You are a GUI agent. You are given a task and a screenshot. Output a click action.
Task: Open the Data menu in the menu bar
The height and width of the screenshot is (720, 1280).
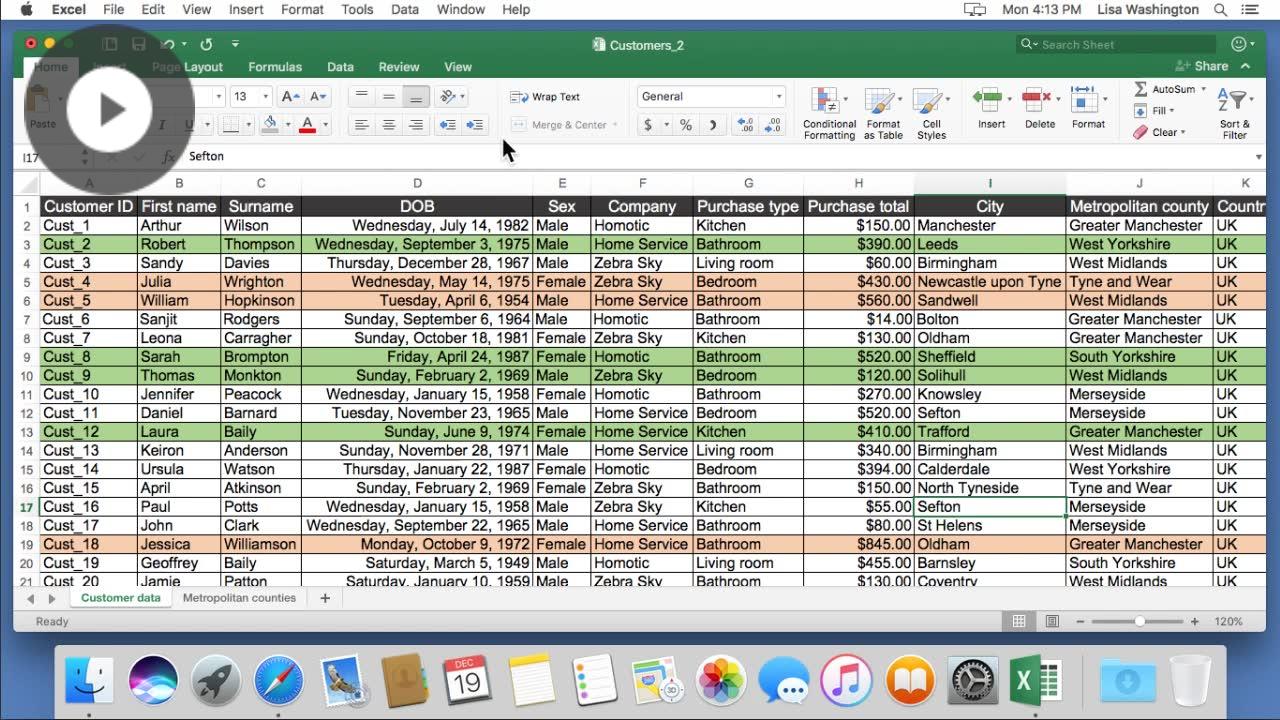click(x=404, y=9)
